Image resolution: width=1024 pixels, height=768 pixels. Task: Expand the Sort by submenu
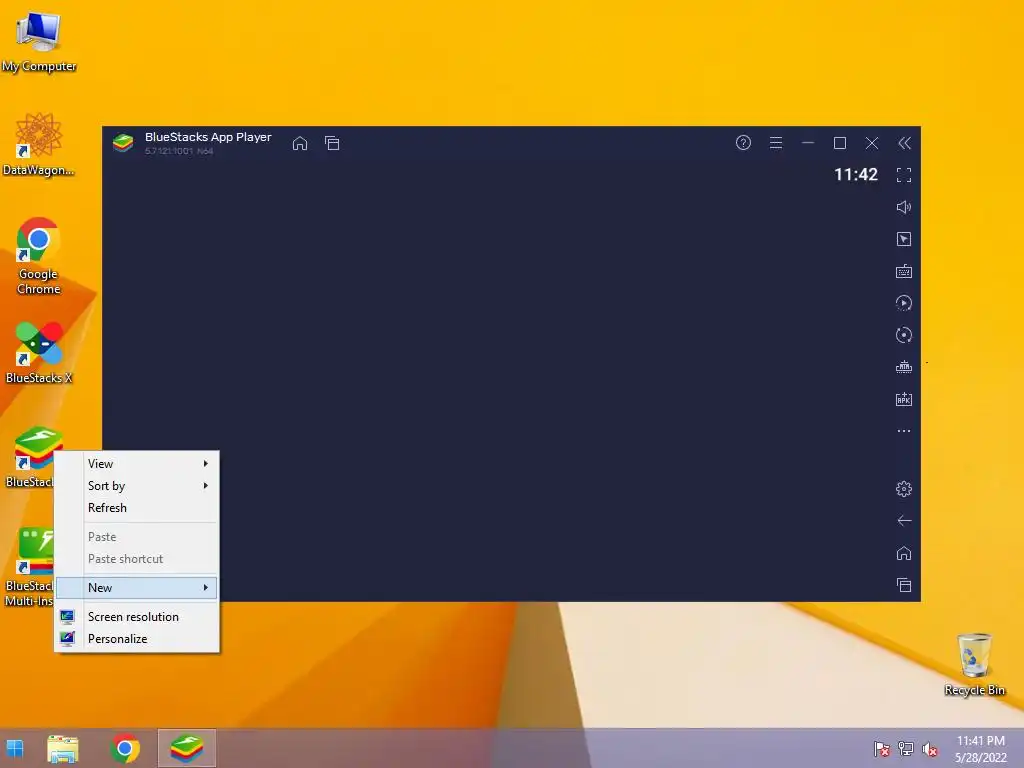(x=136, y=486)
